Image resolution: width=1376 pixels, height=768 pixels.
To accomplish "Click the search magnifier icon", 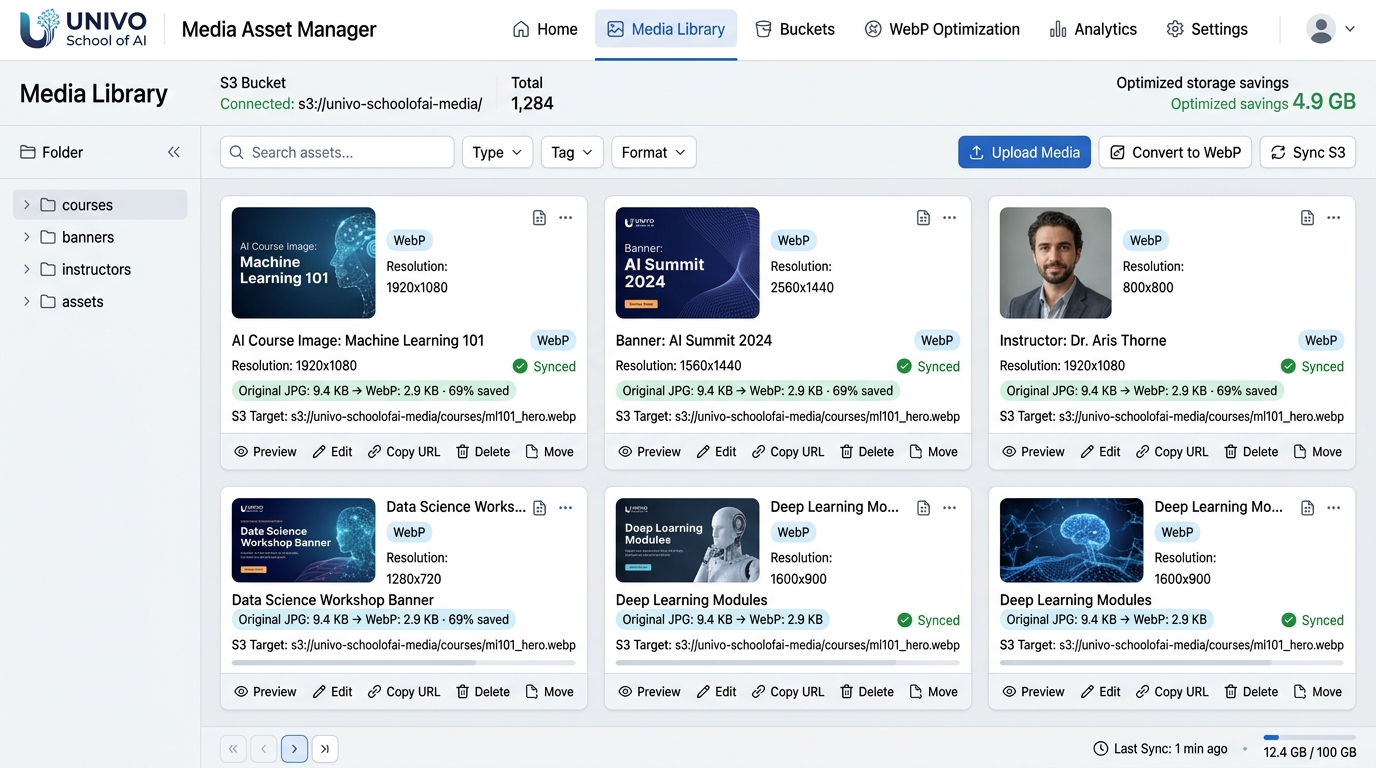I will point(237,152).
